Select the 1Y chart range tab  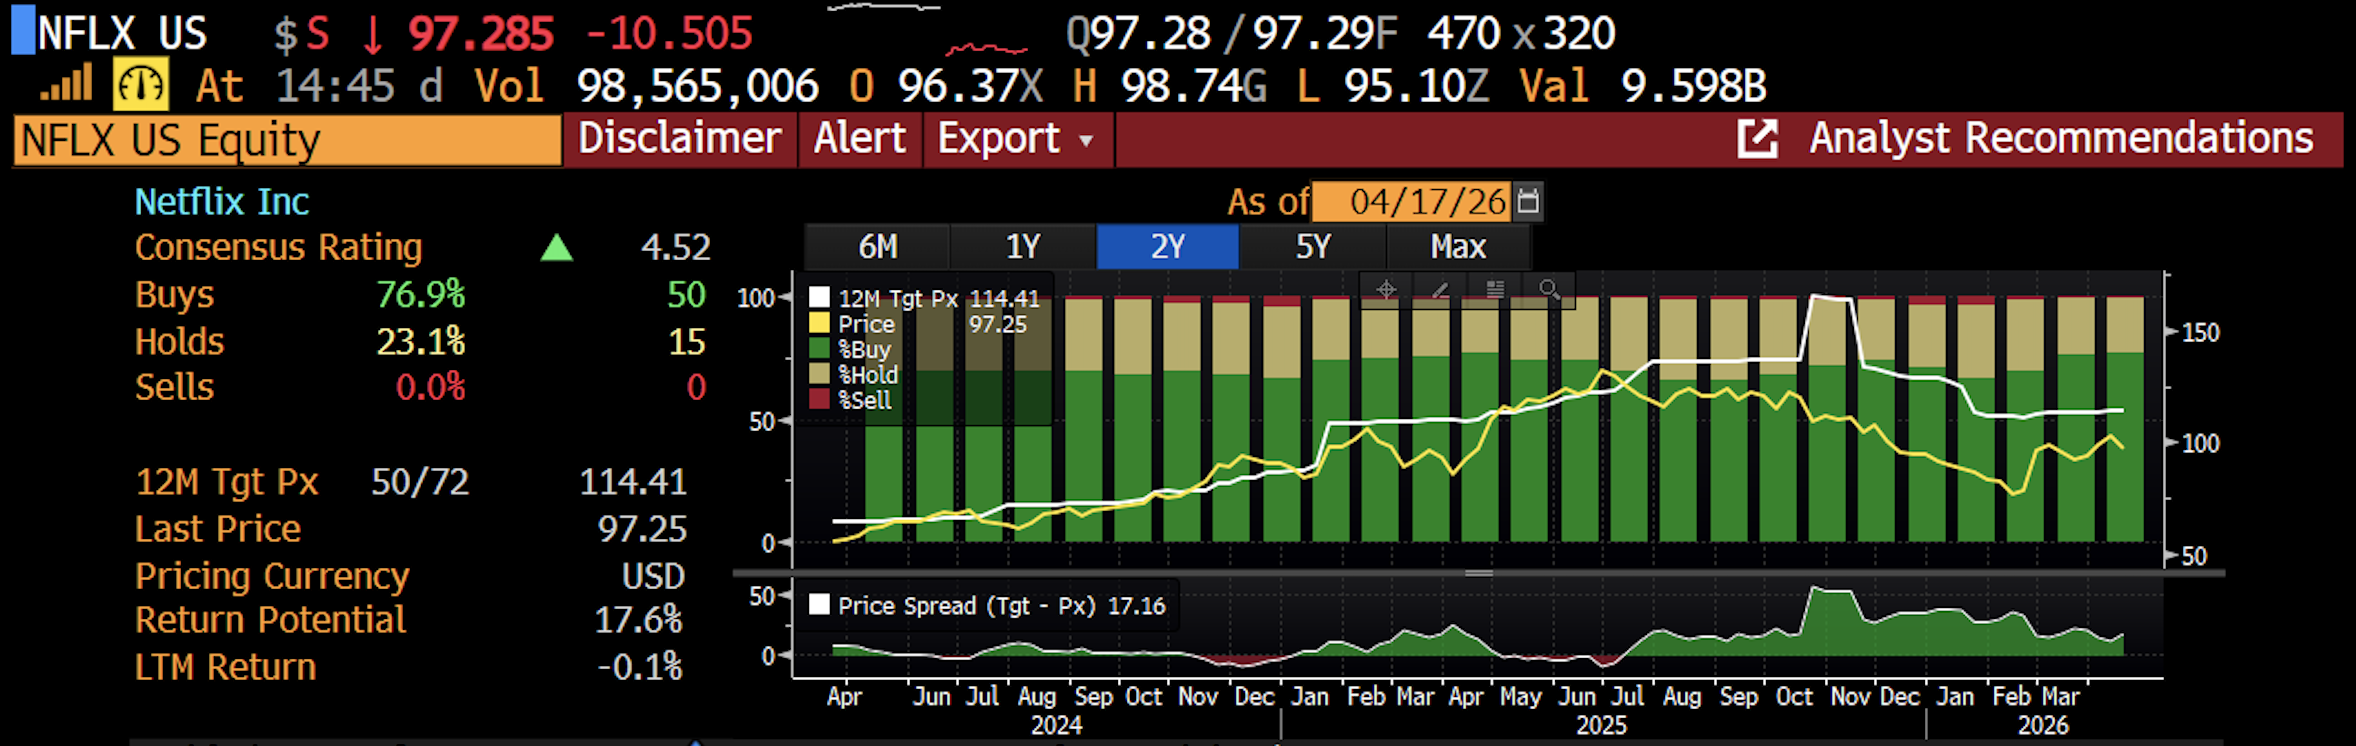[x=1023, y=246]
